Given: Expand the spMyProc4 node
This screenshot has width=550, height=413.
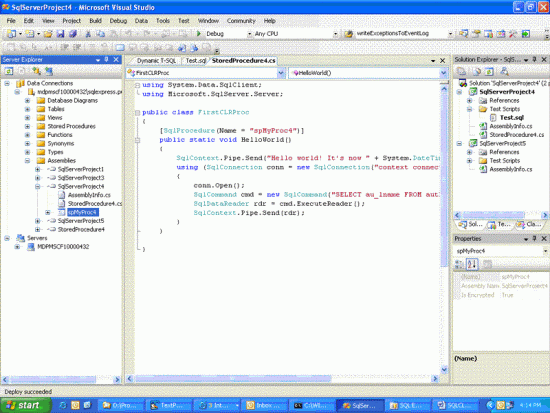Looking at the screenshot, I should click(x=48, y=212).
